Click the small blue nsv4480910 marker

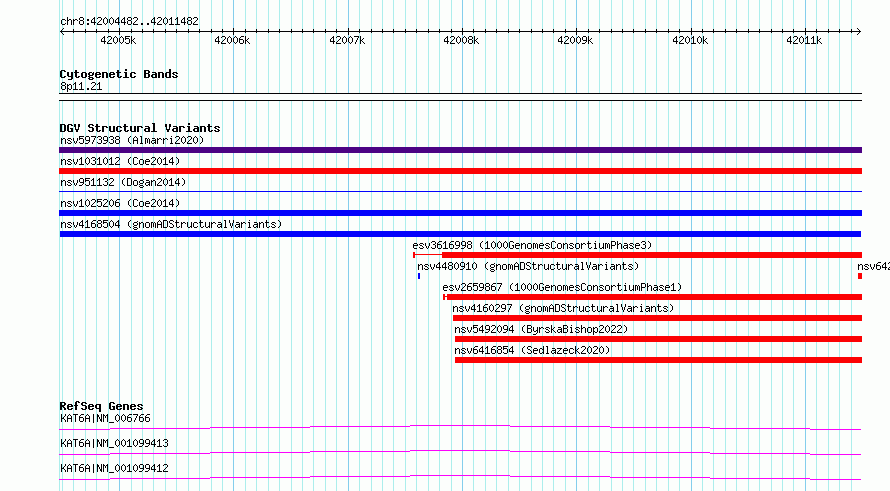pos(419,276)
